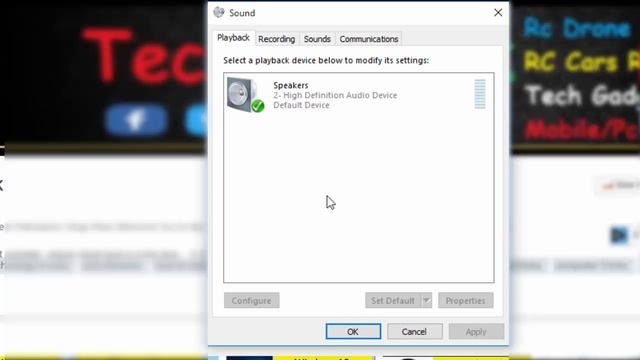
Task: Click 'RC Cars' text in background banner
Action: coord(571,62)
